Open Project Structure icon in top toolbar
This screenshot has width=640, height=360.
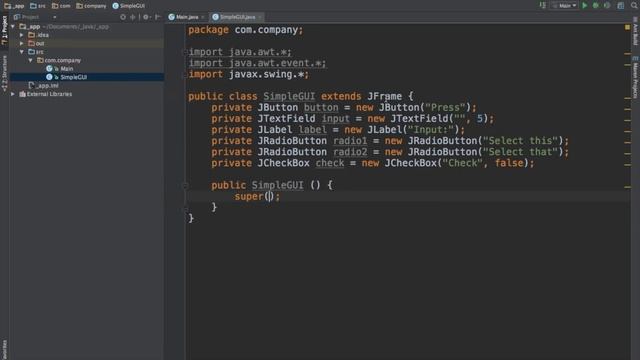[x=620, y=5]
